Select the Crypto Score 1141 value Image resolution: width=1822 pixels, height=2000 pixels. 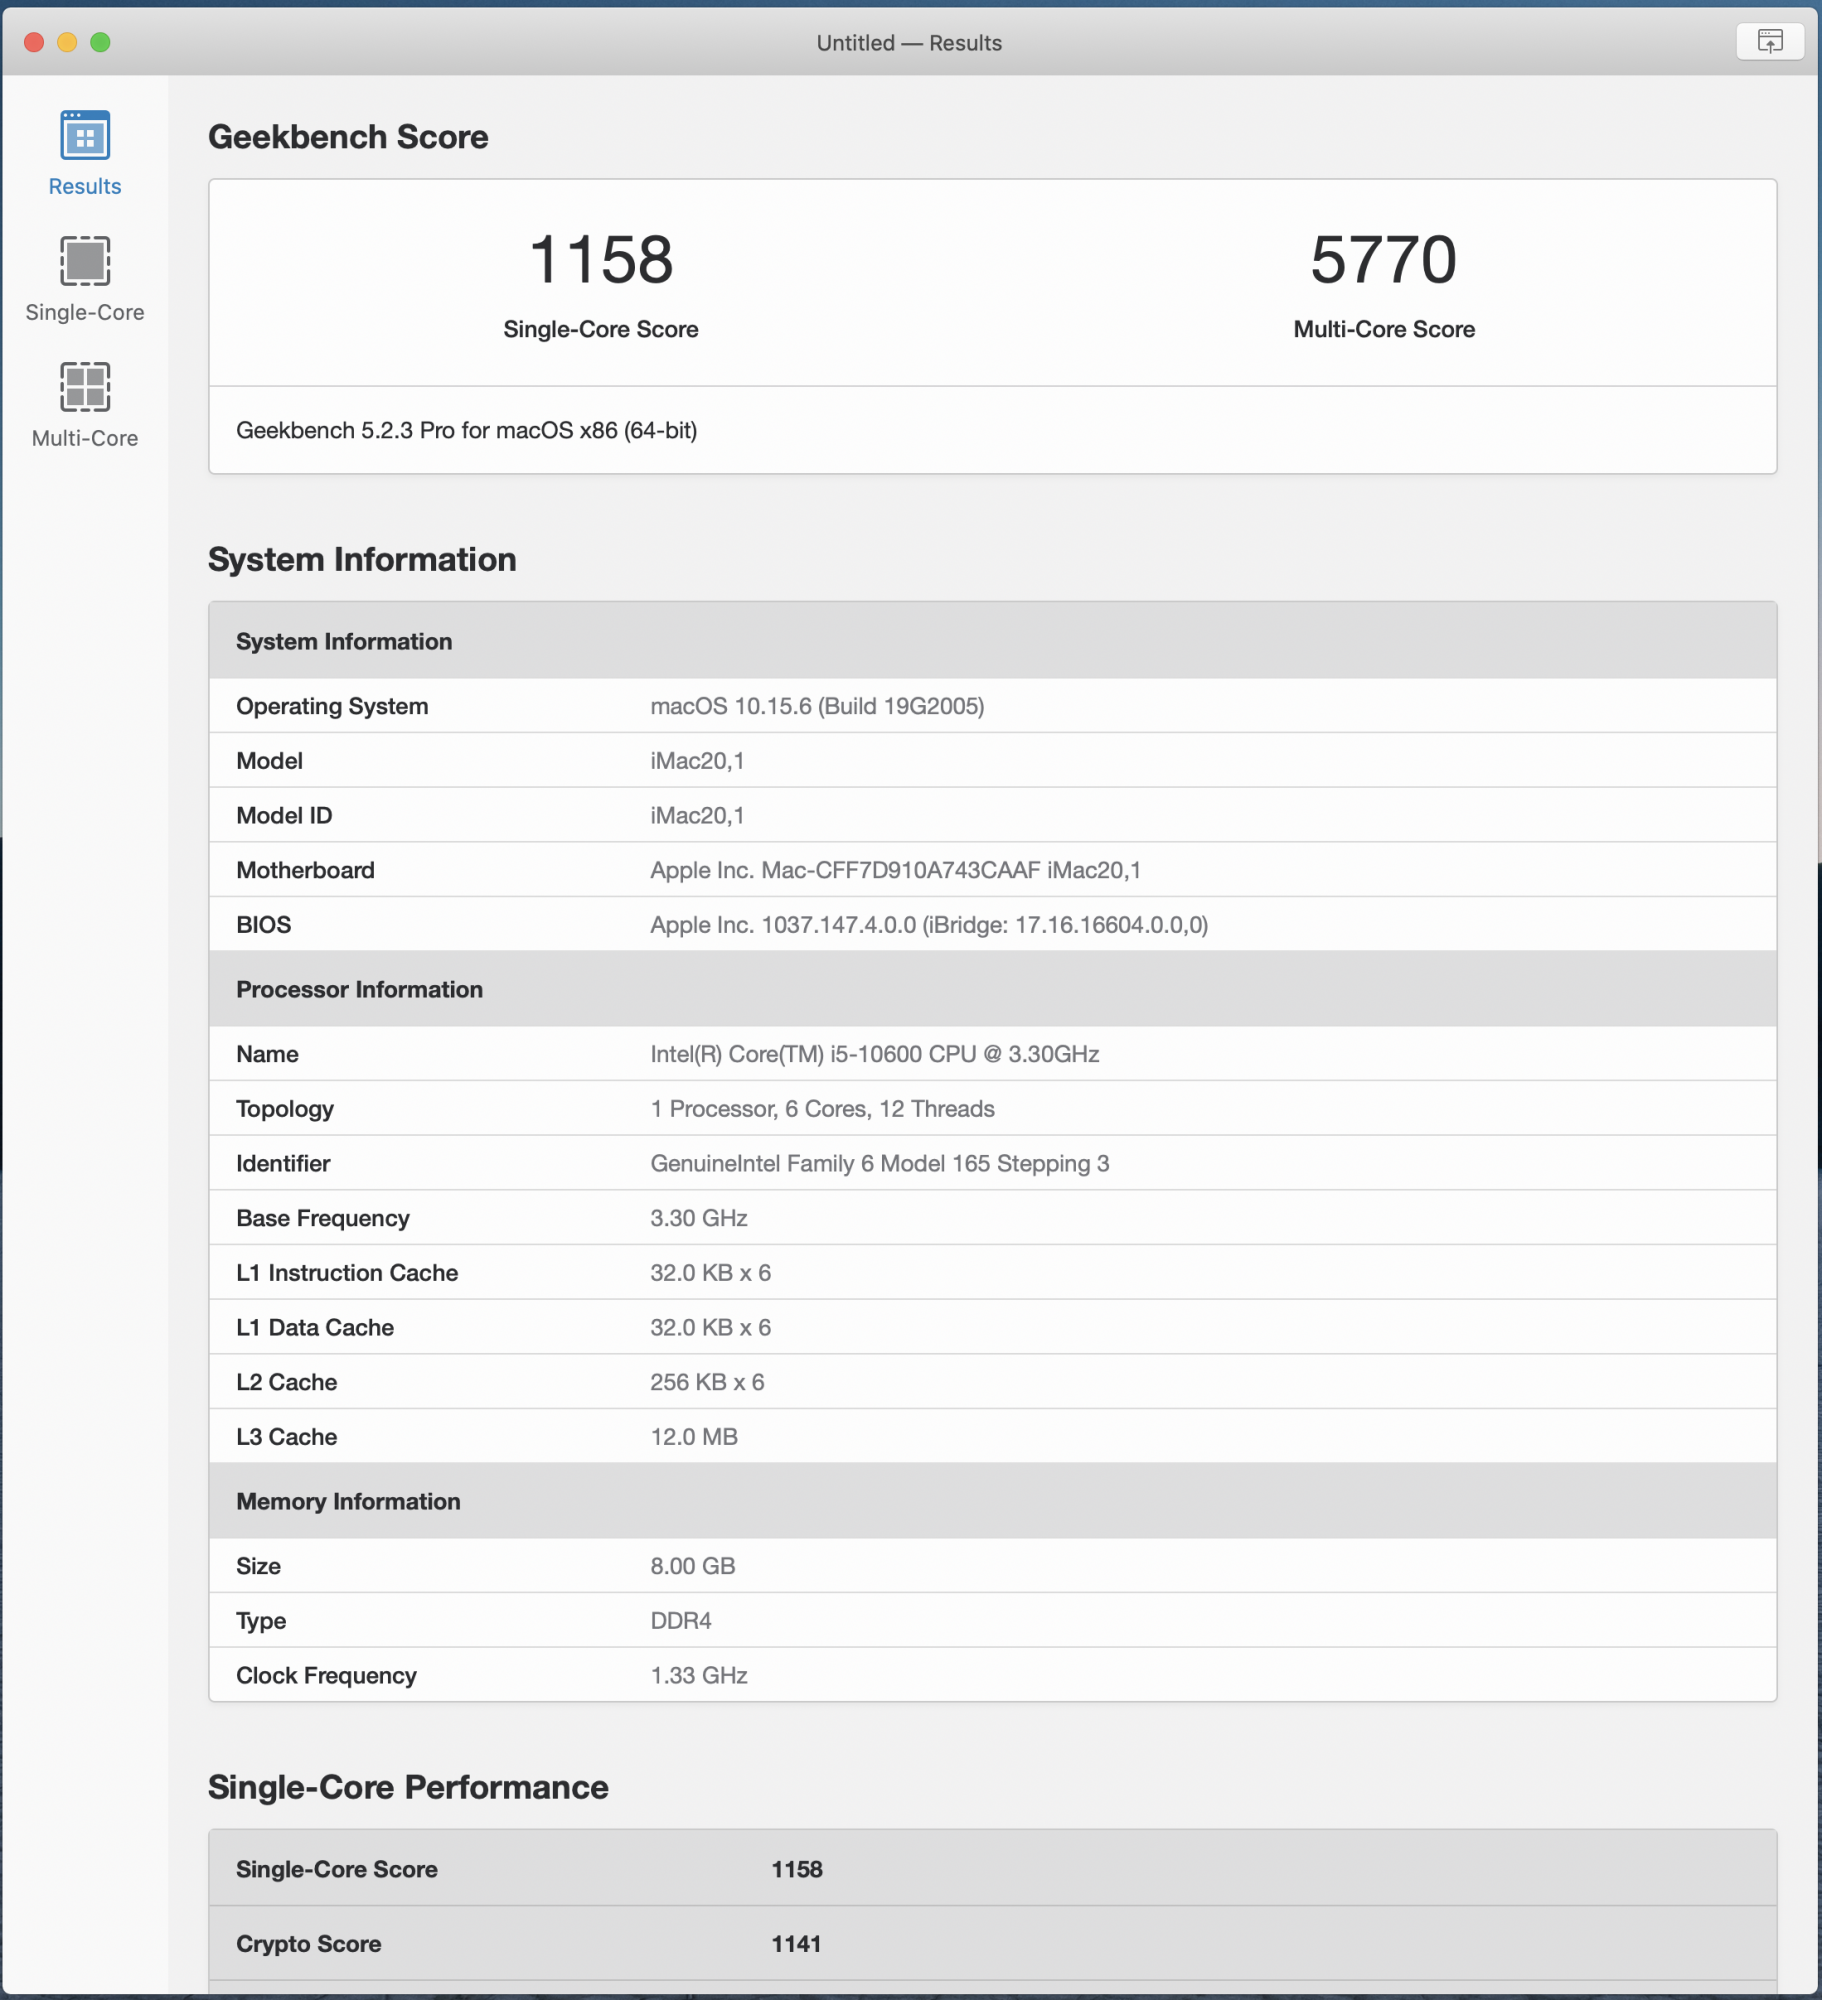(795, 1944)
